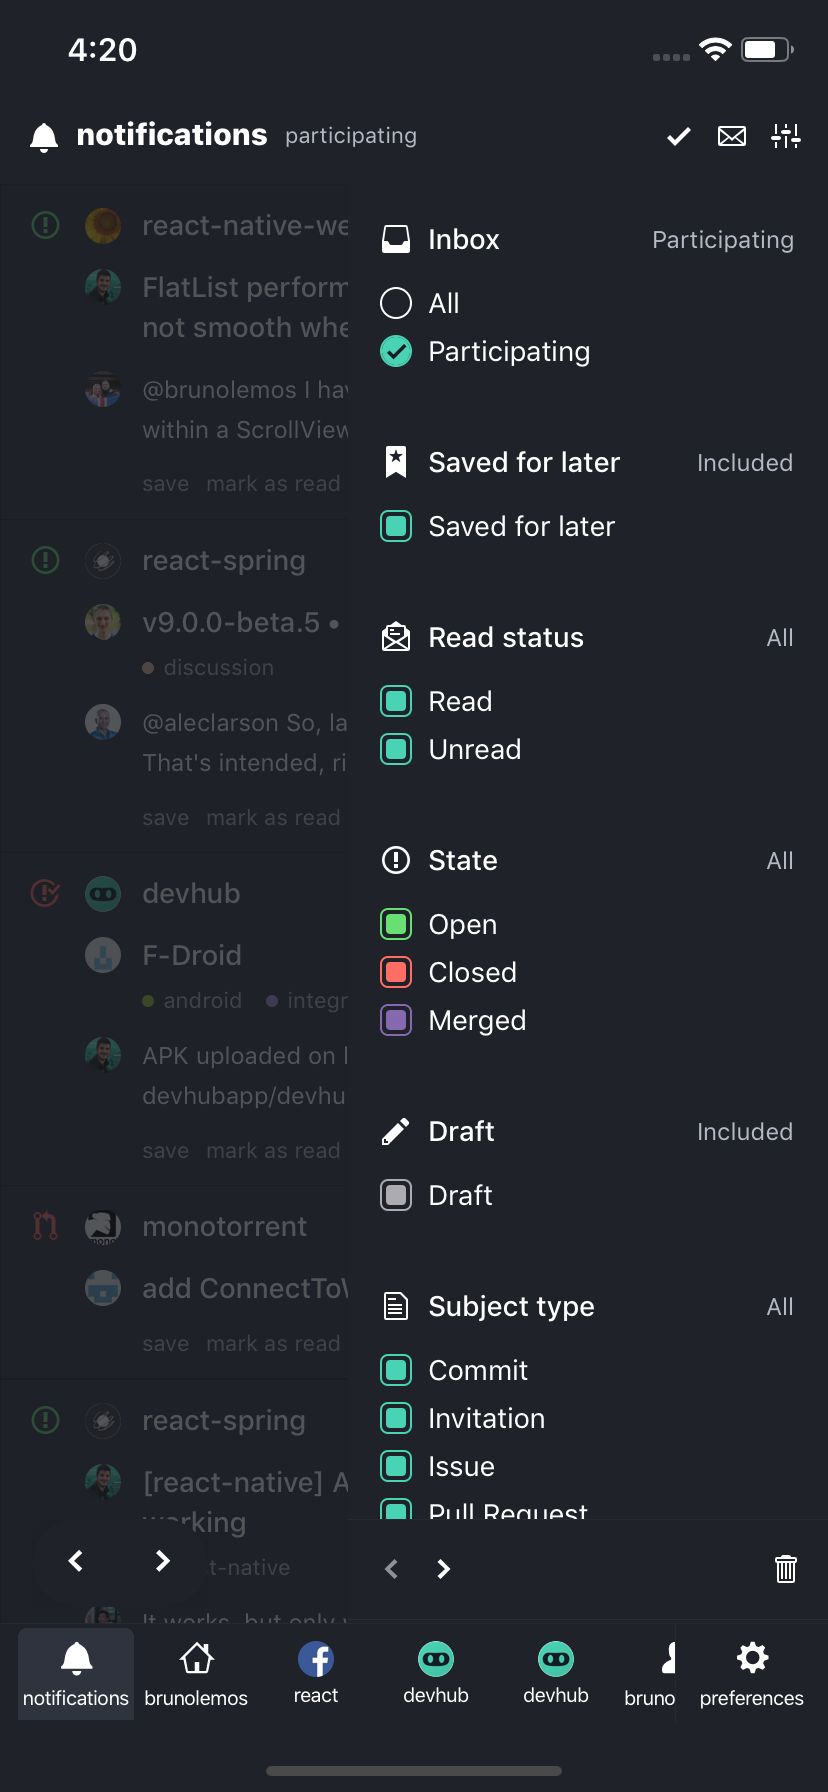Image resolution: width=828 pixels, height=1792 pixels.
Task: Open the Inbox filter section icon
Action: tap(396, 239)
